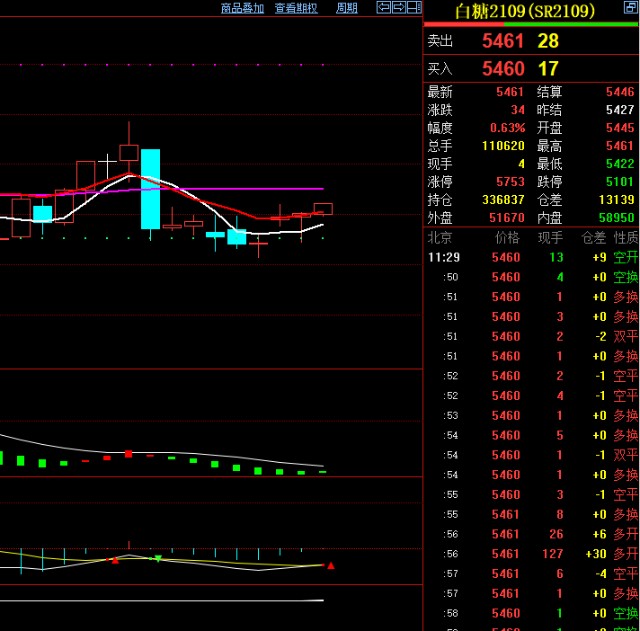This screenshot has width=640, height=631.
Task: Click the 价格 column header
Action: point(507,238)
